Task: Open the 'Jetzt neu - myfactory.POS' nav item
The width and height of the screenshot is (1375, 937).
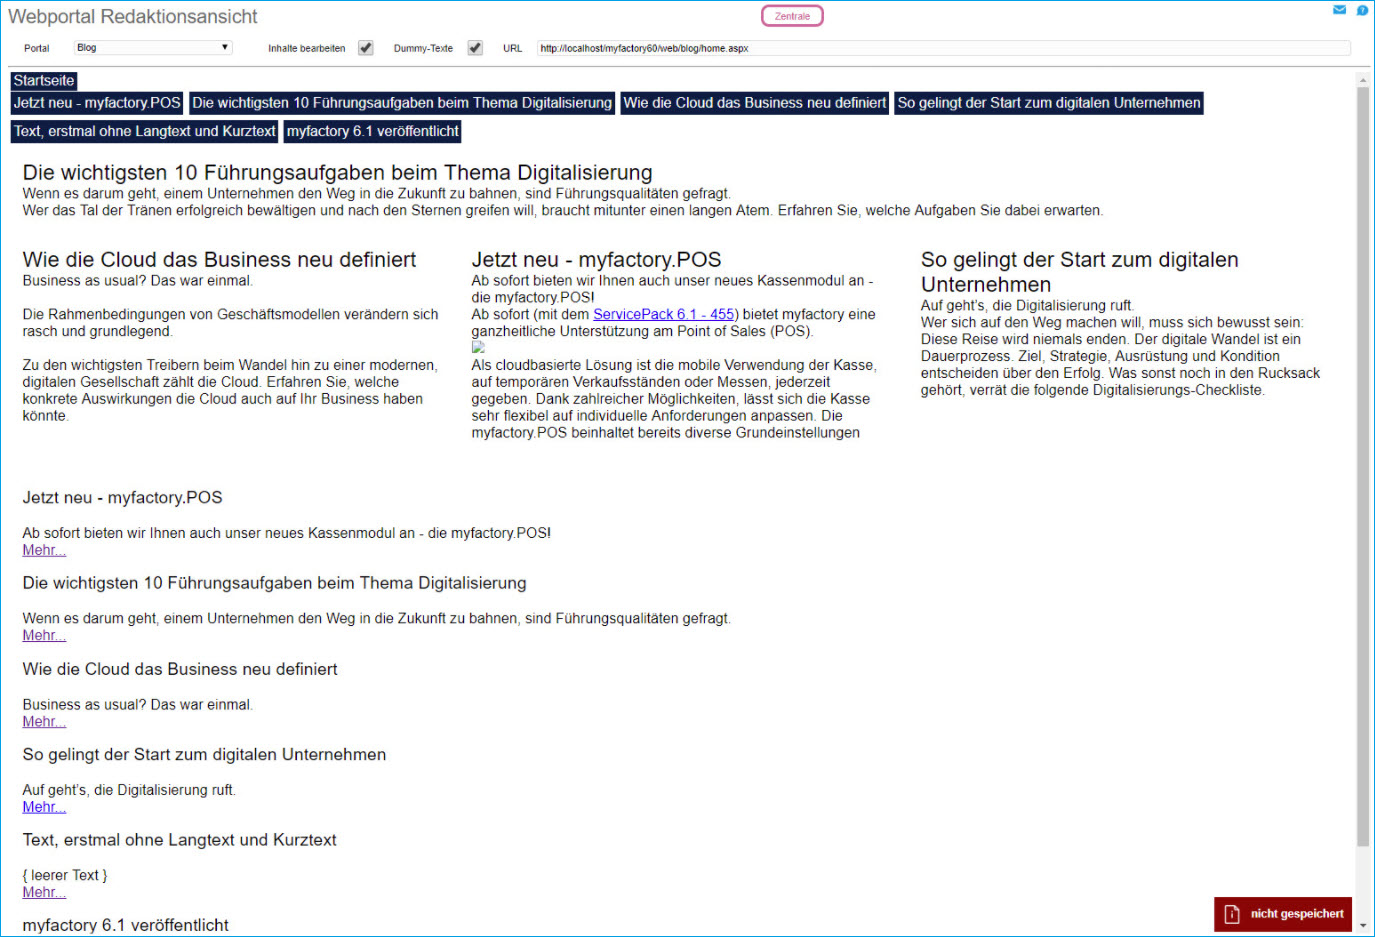Action: click(x=97, y=103)
